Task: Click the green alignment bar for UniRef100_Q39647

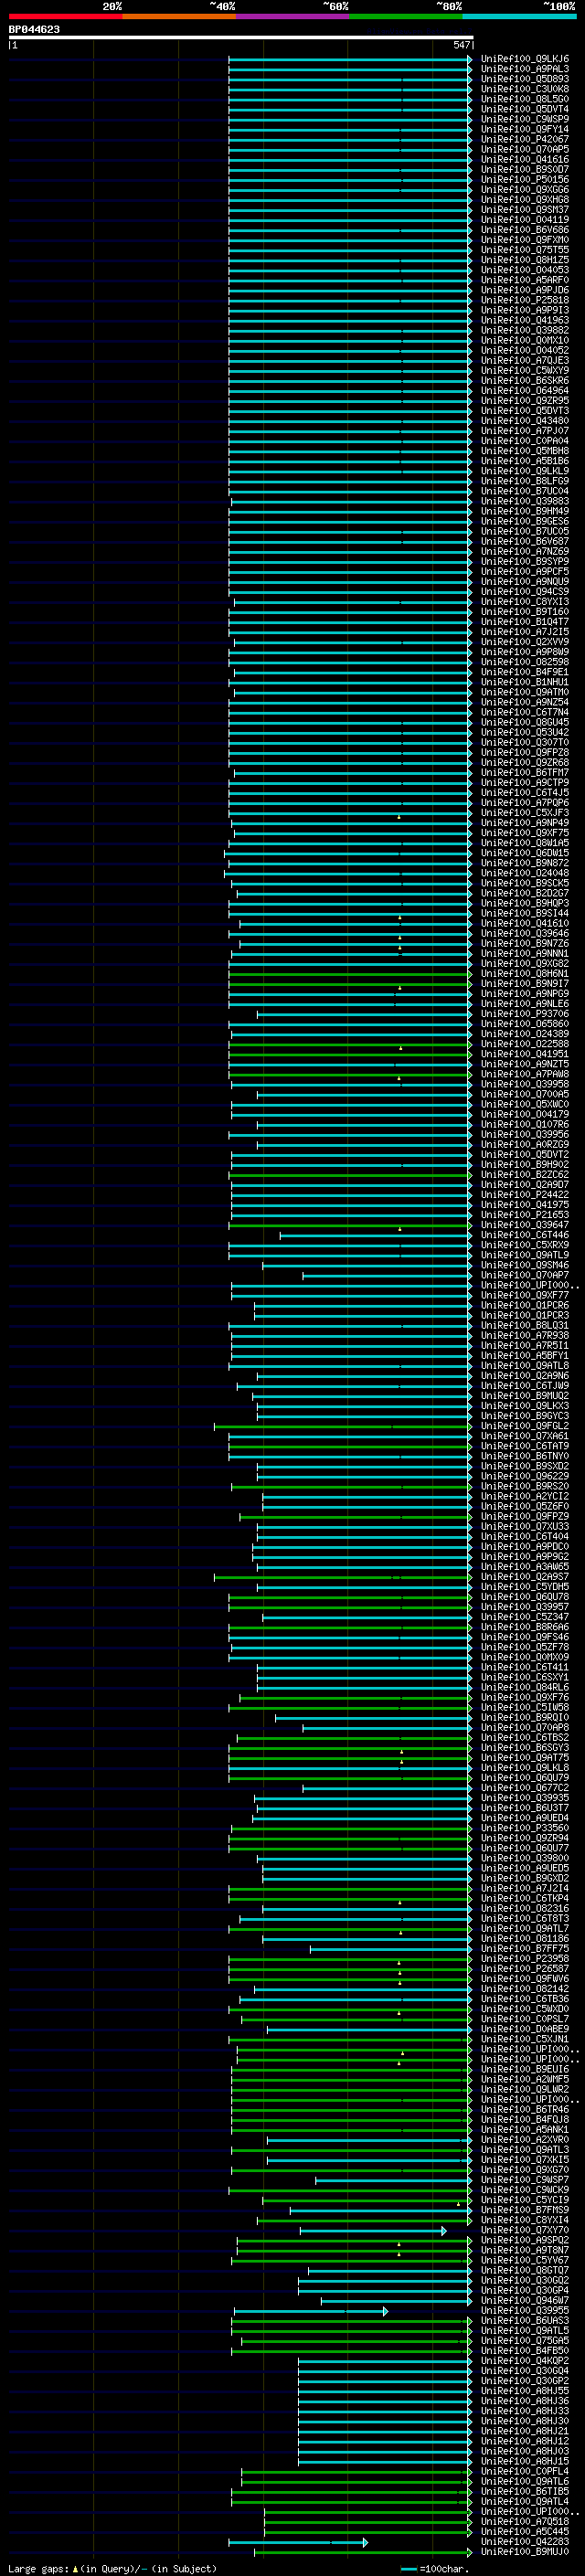Action: click(350, 1225)
